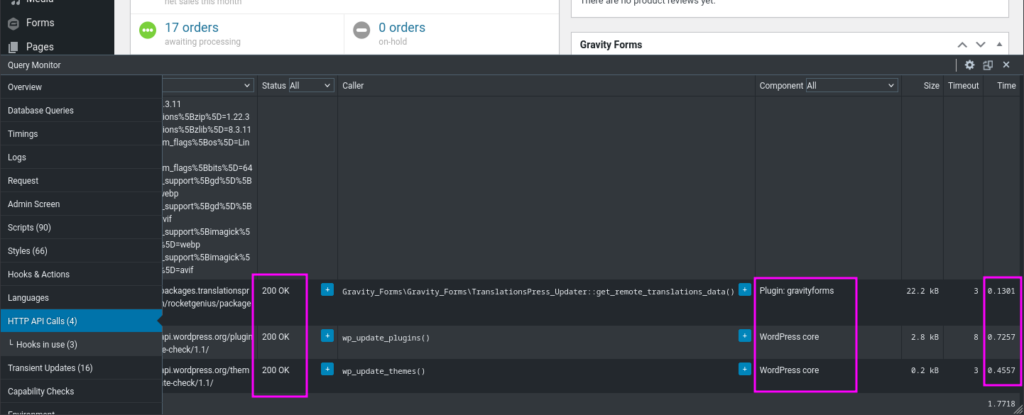The image size is (1024, 415).
Task: Collapse the Gravity Forms widget
Action: pos(999,44)
